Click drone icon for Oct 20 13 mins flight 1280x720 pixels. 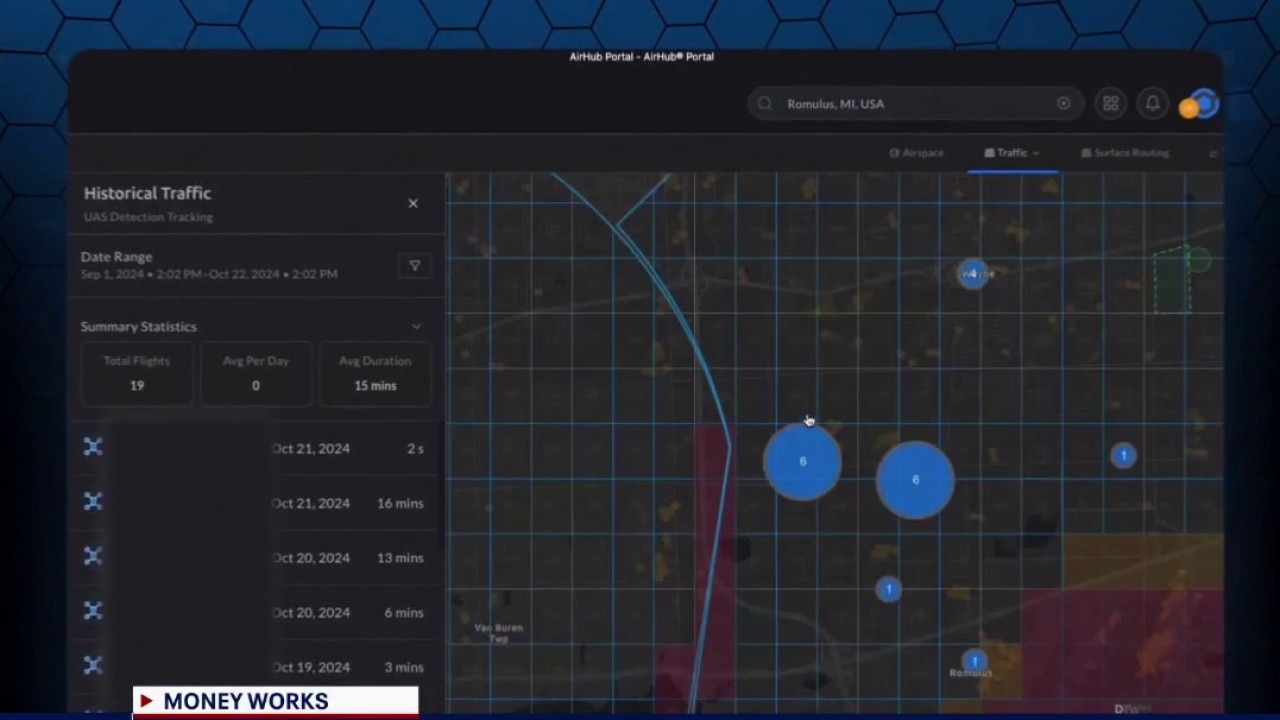(93, 556)
